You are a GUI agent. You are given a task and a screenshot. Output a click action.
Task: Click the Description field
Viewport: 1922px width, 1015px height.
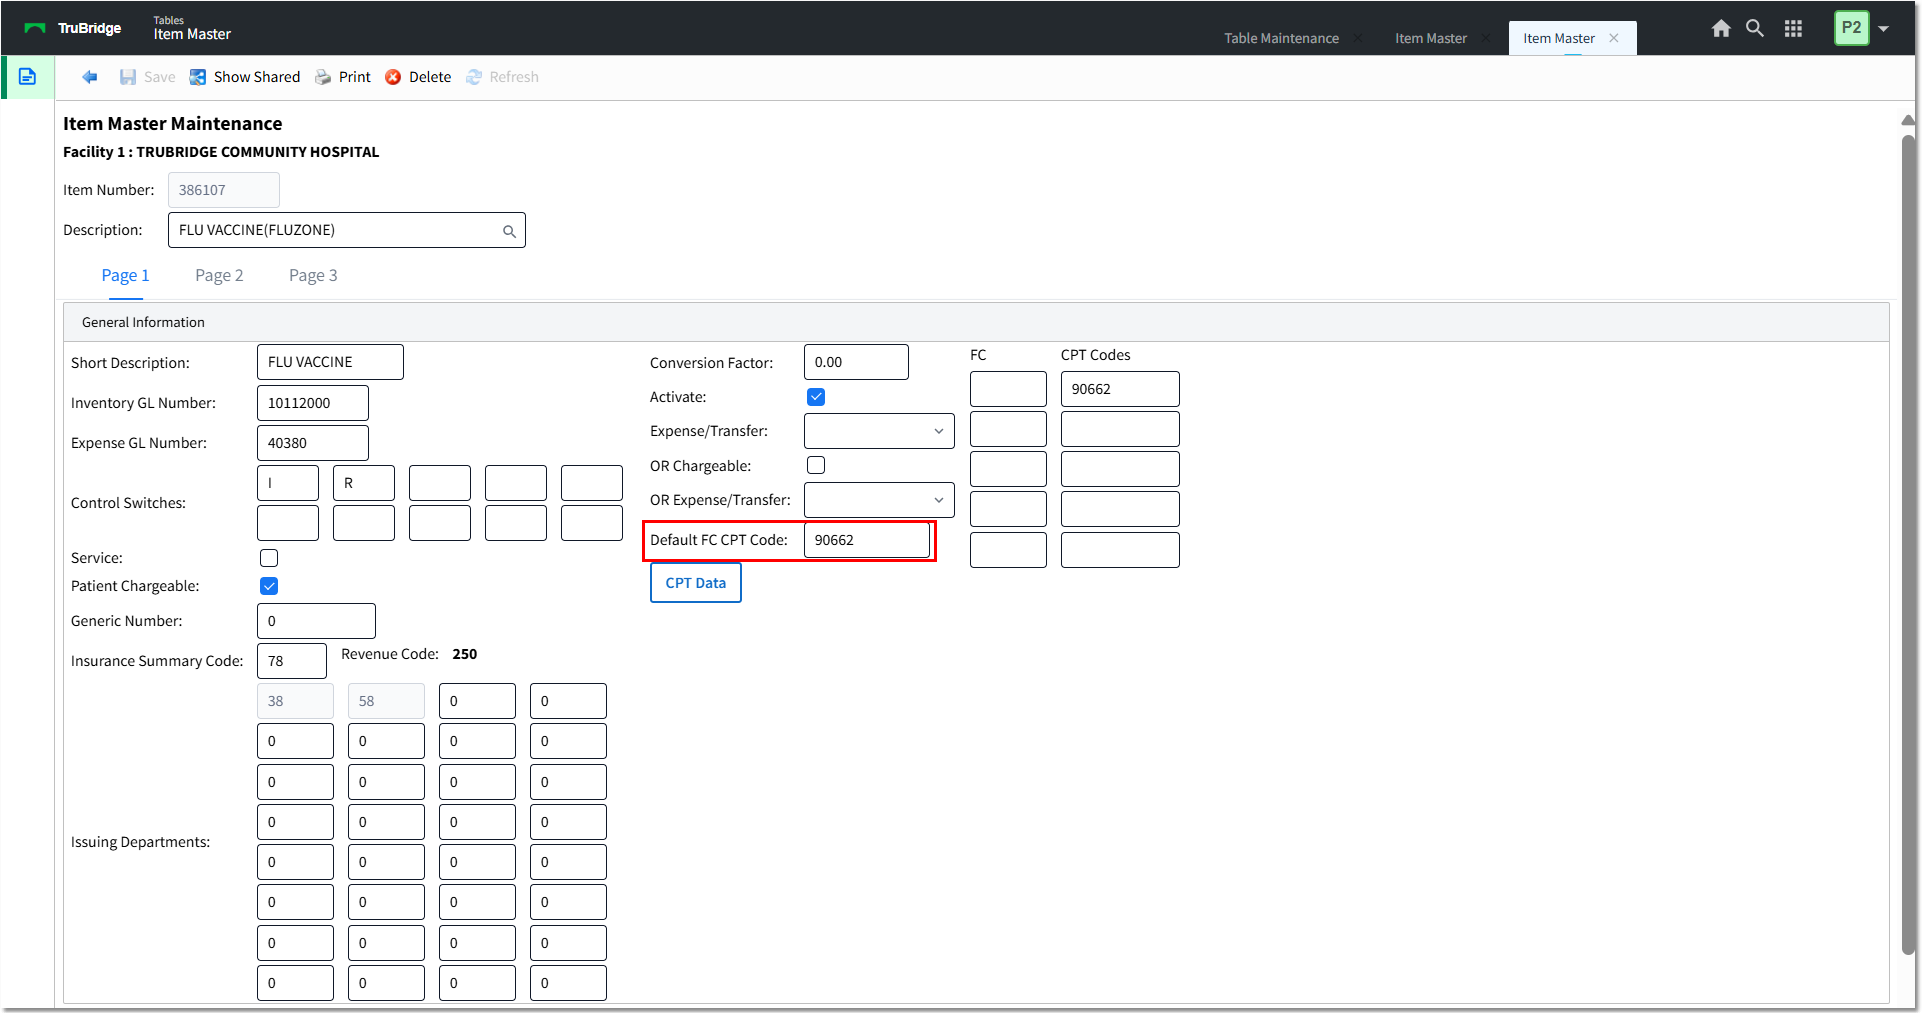pos(346,230)
